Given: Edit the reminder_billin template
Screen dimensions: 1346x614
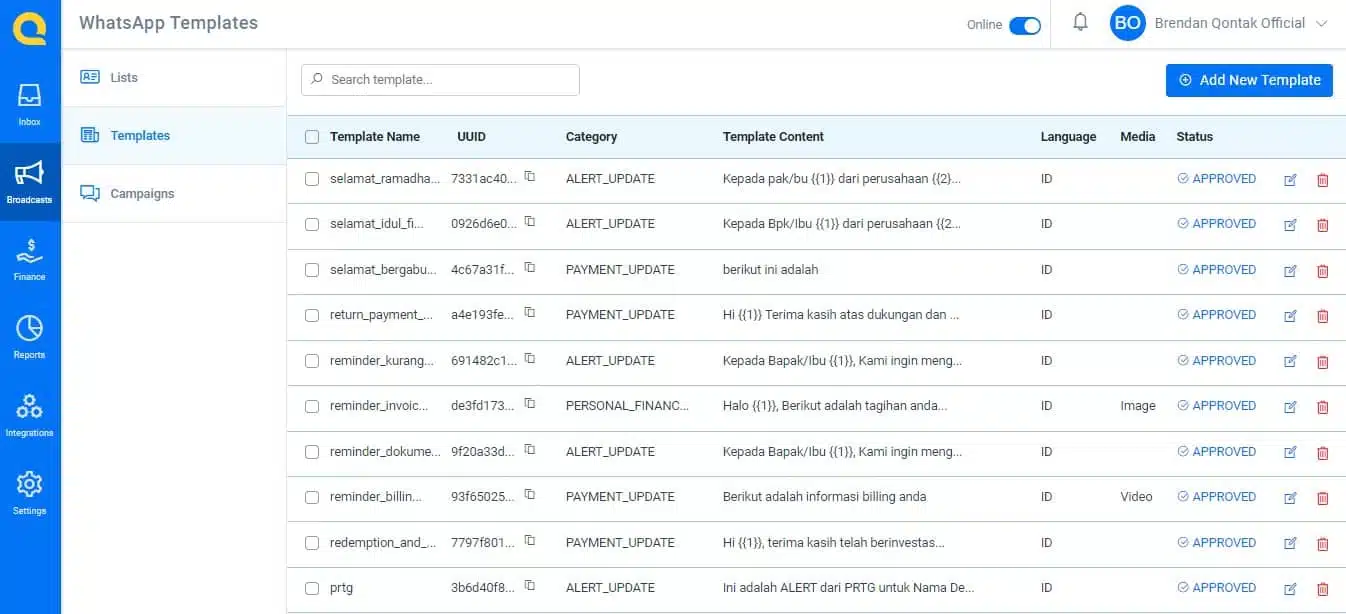Looking at the screenshot, I should pos(1290,498).
